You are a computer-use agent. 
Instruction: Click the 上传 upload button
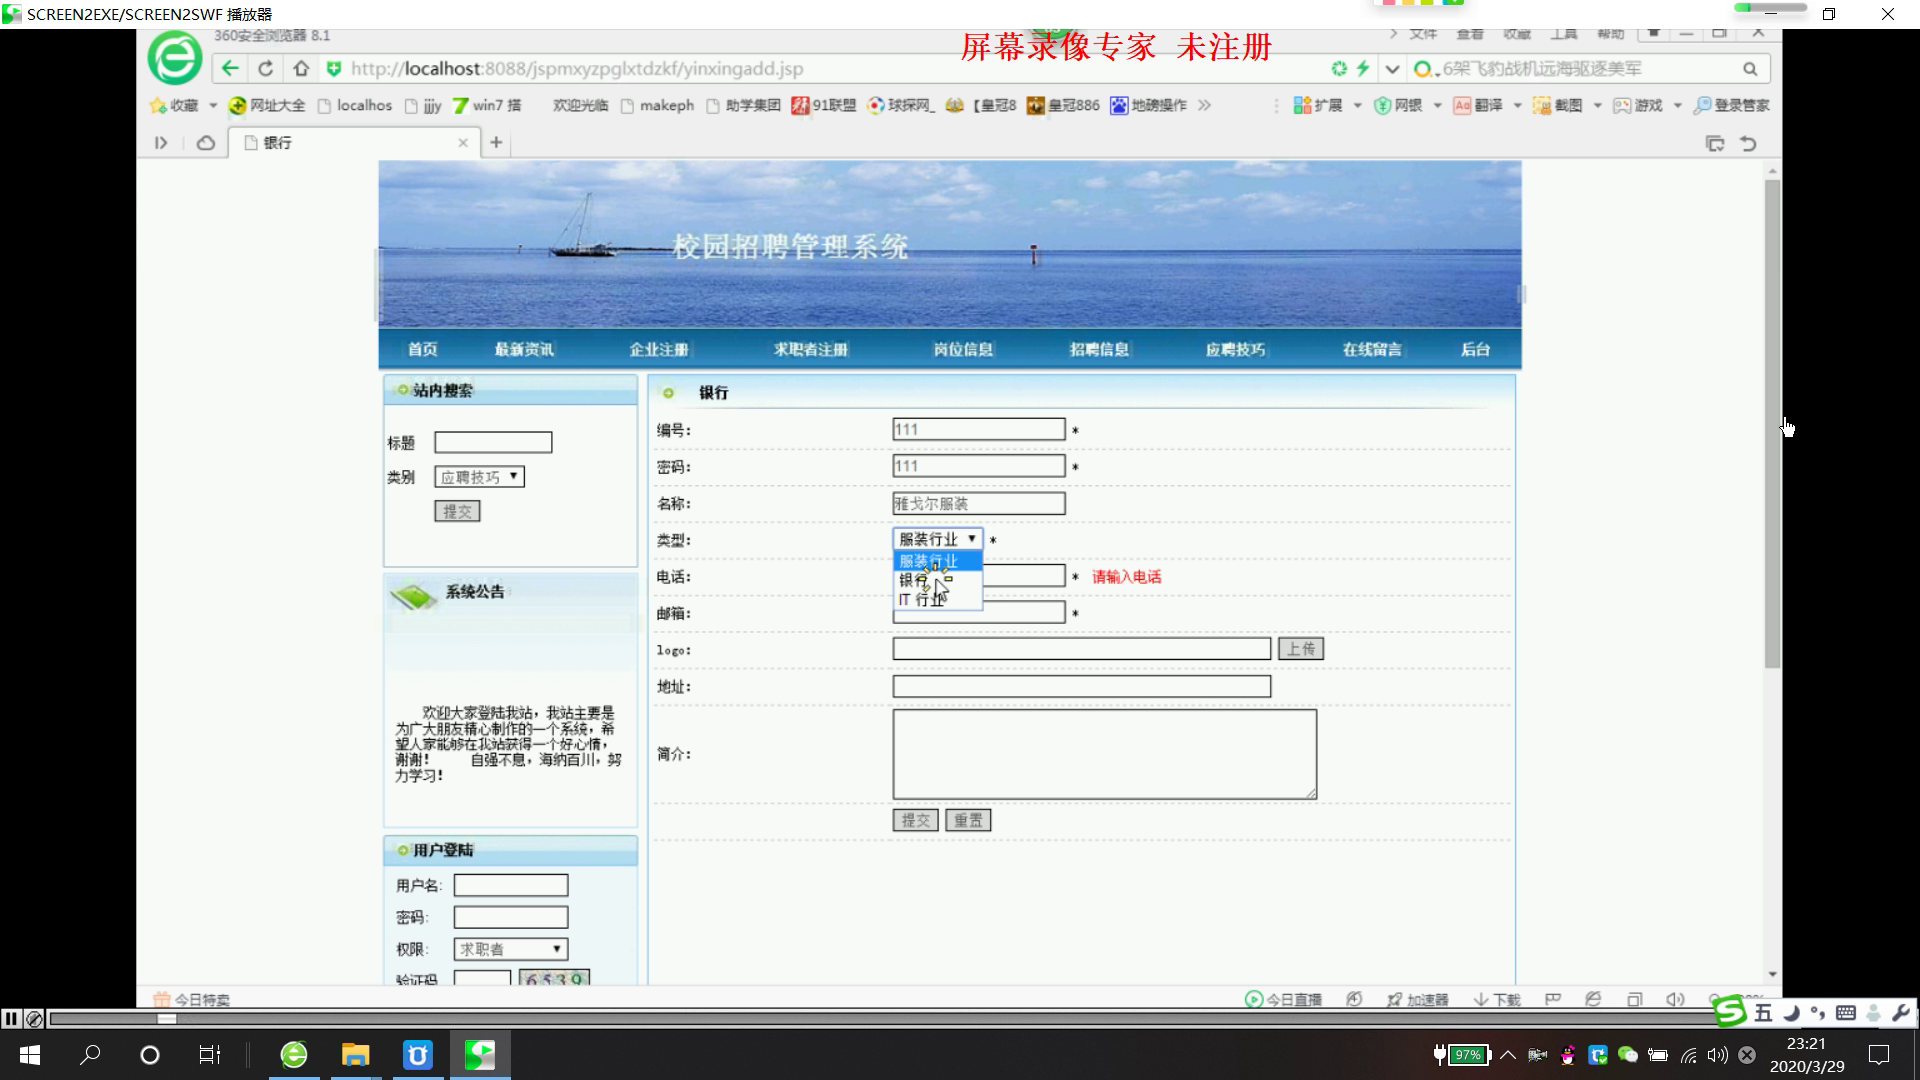point(1301,649)
